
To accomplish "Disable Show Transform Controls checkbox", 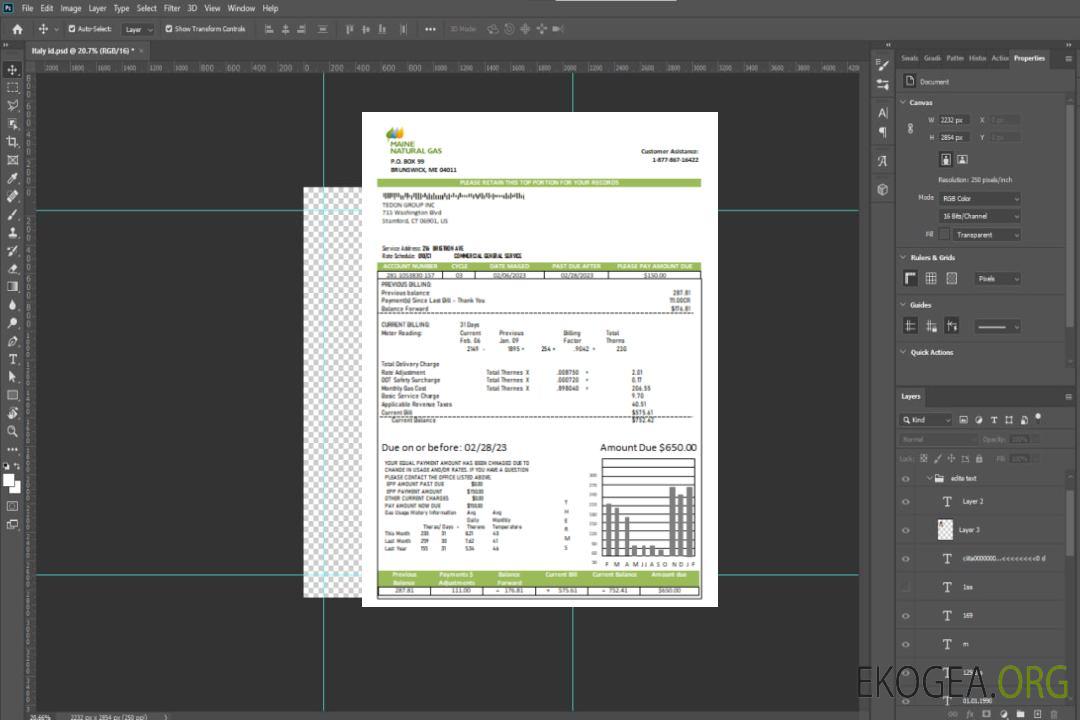I will coord(169,29).
